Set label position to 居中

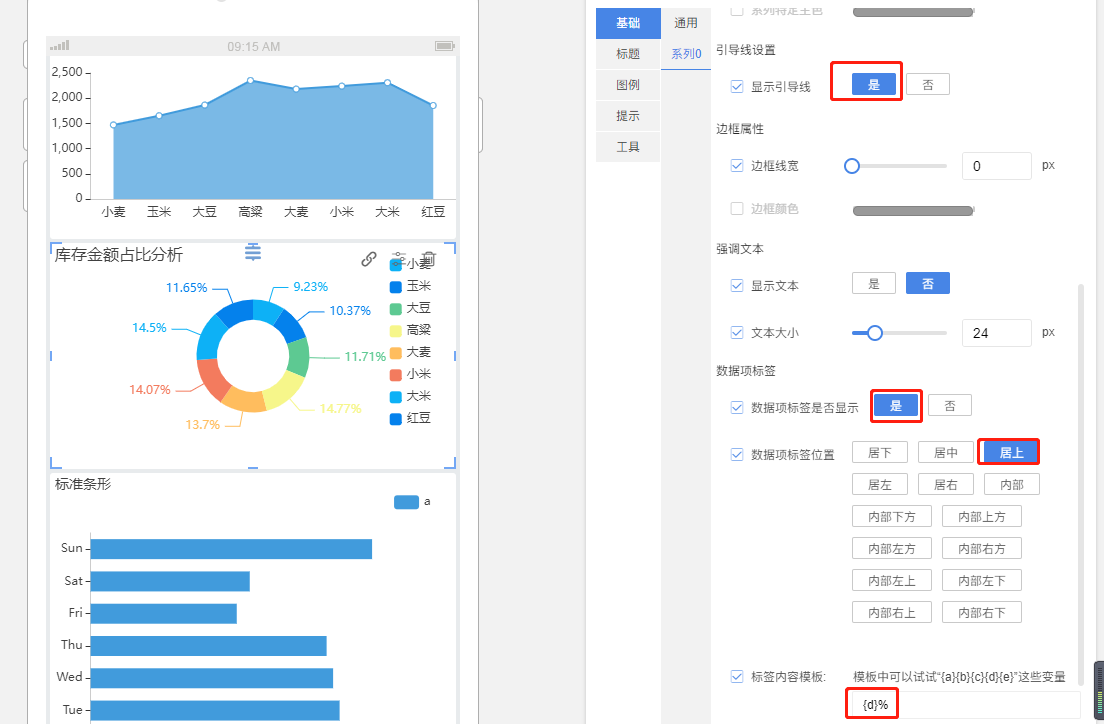pos(946,452)
